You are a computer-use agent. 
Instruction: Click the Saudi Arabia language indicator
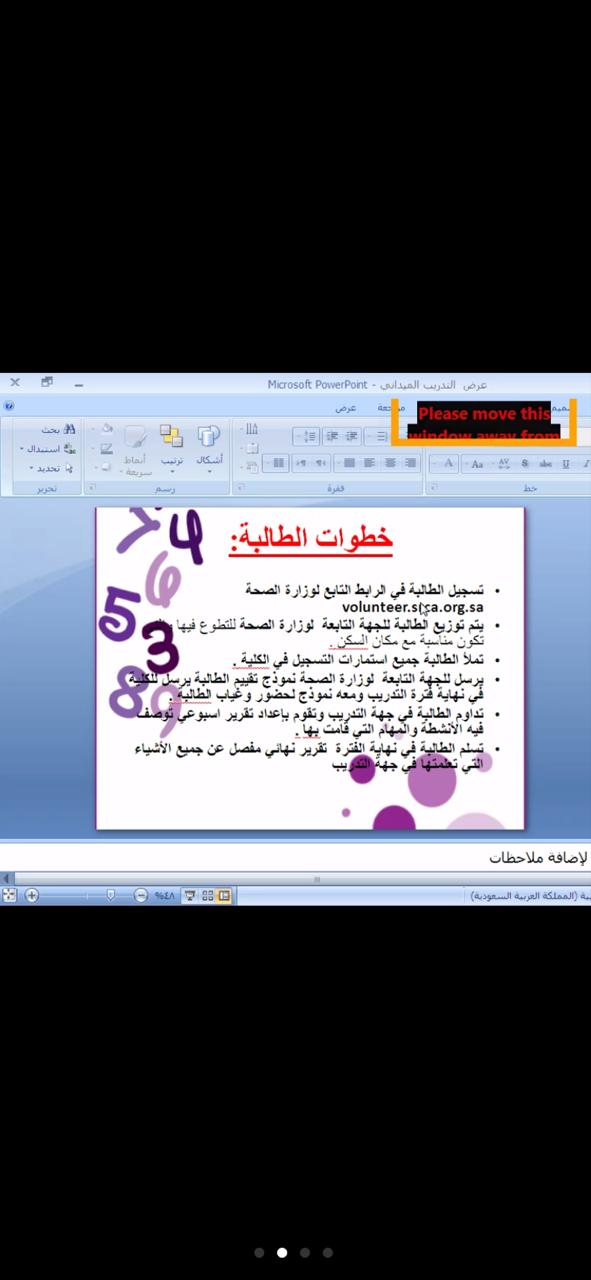(x=527, y=896)
